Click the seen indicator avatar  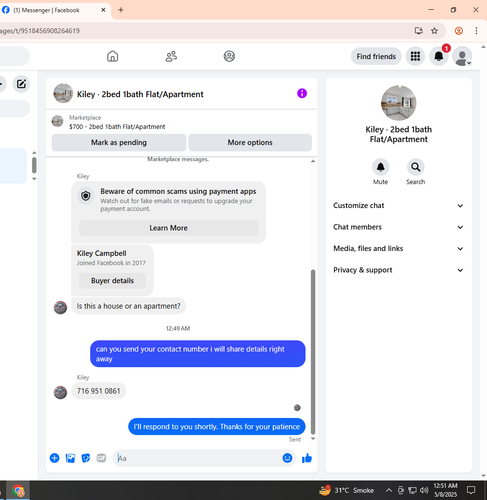pyautogui.click(x=297, y=407)
